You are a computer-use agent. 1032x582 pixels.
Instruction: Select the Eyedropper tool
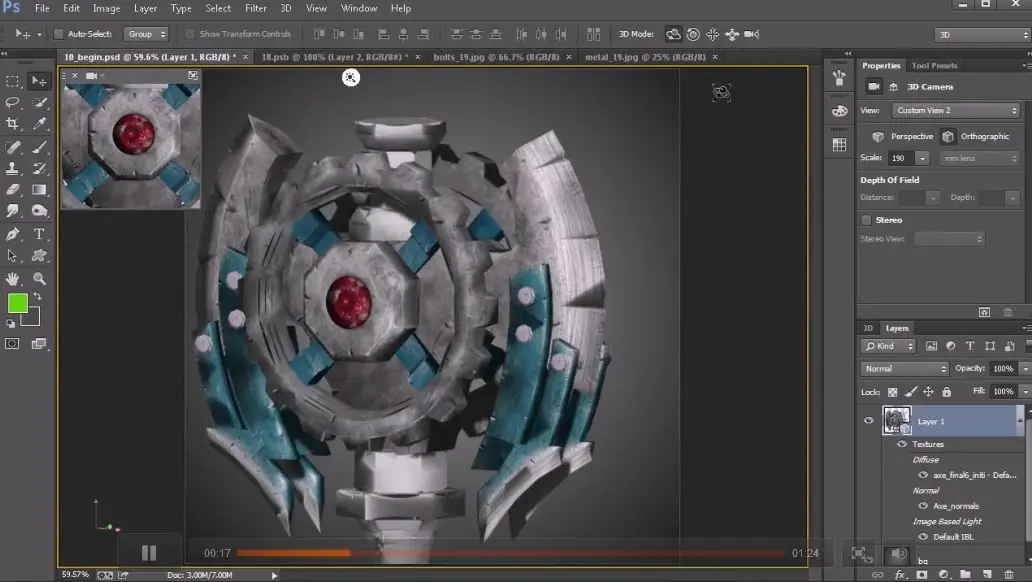[40, 124]
